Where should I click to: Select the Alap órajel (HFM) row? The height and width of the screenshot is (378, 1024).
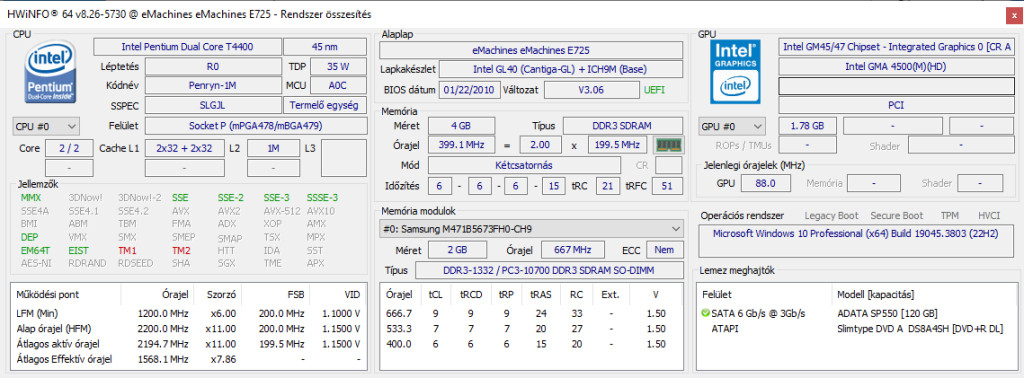(x=188, y=328)
